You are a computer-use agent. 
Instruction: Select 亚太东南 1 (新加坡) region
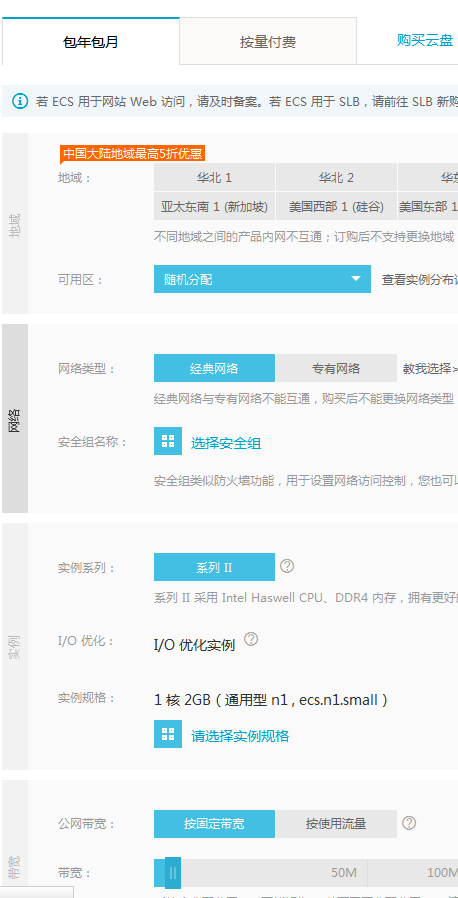(214, 206)
